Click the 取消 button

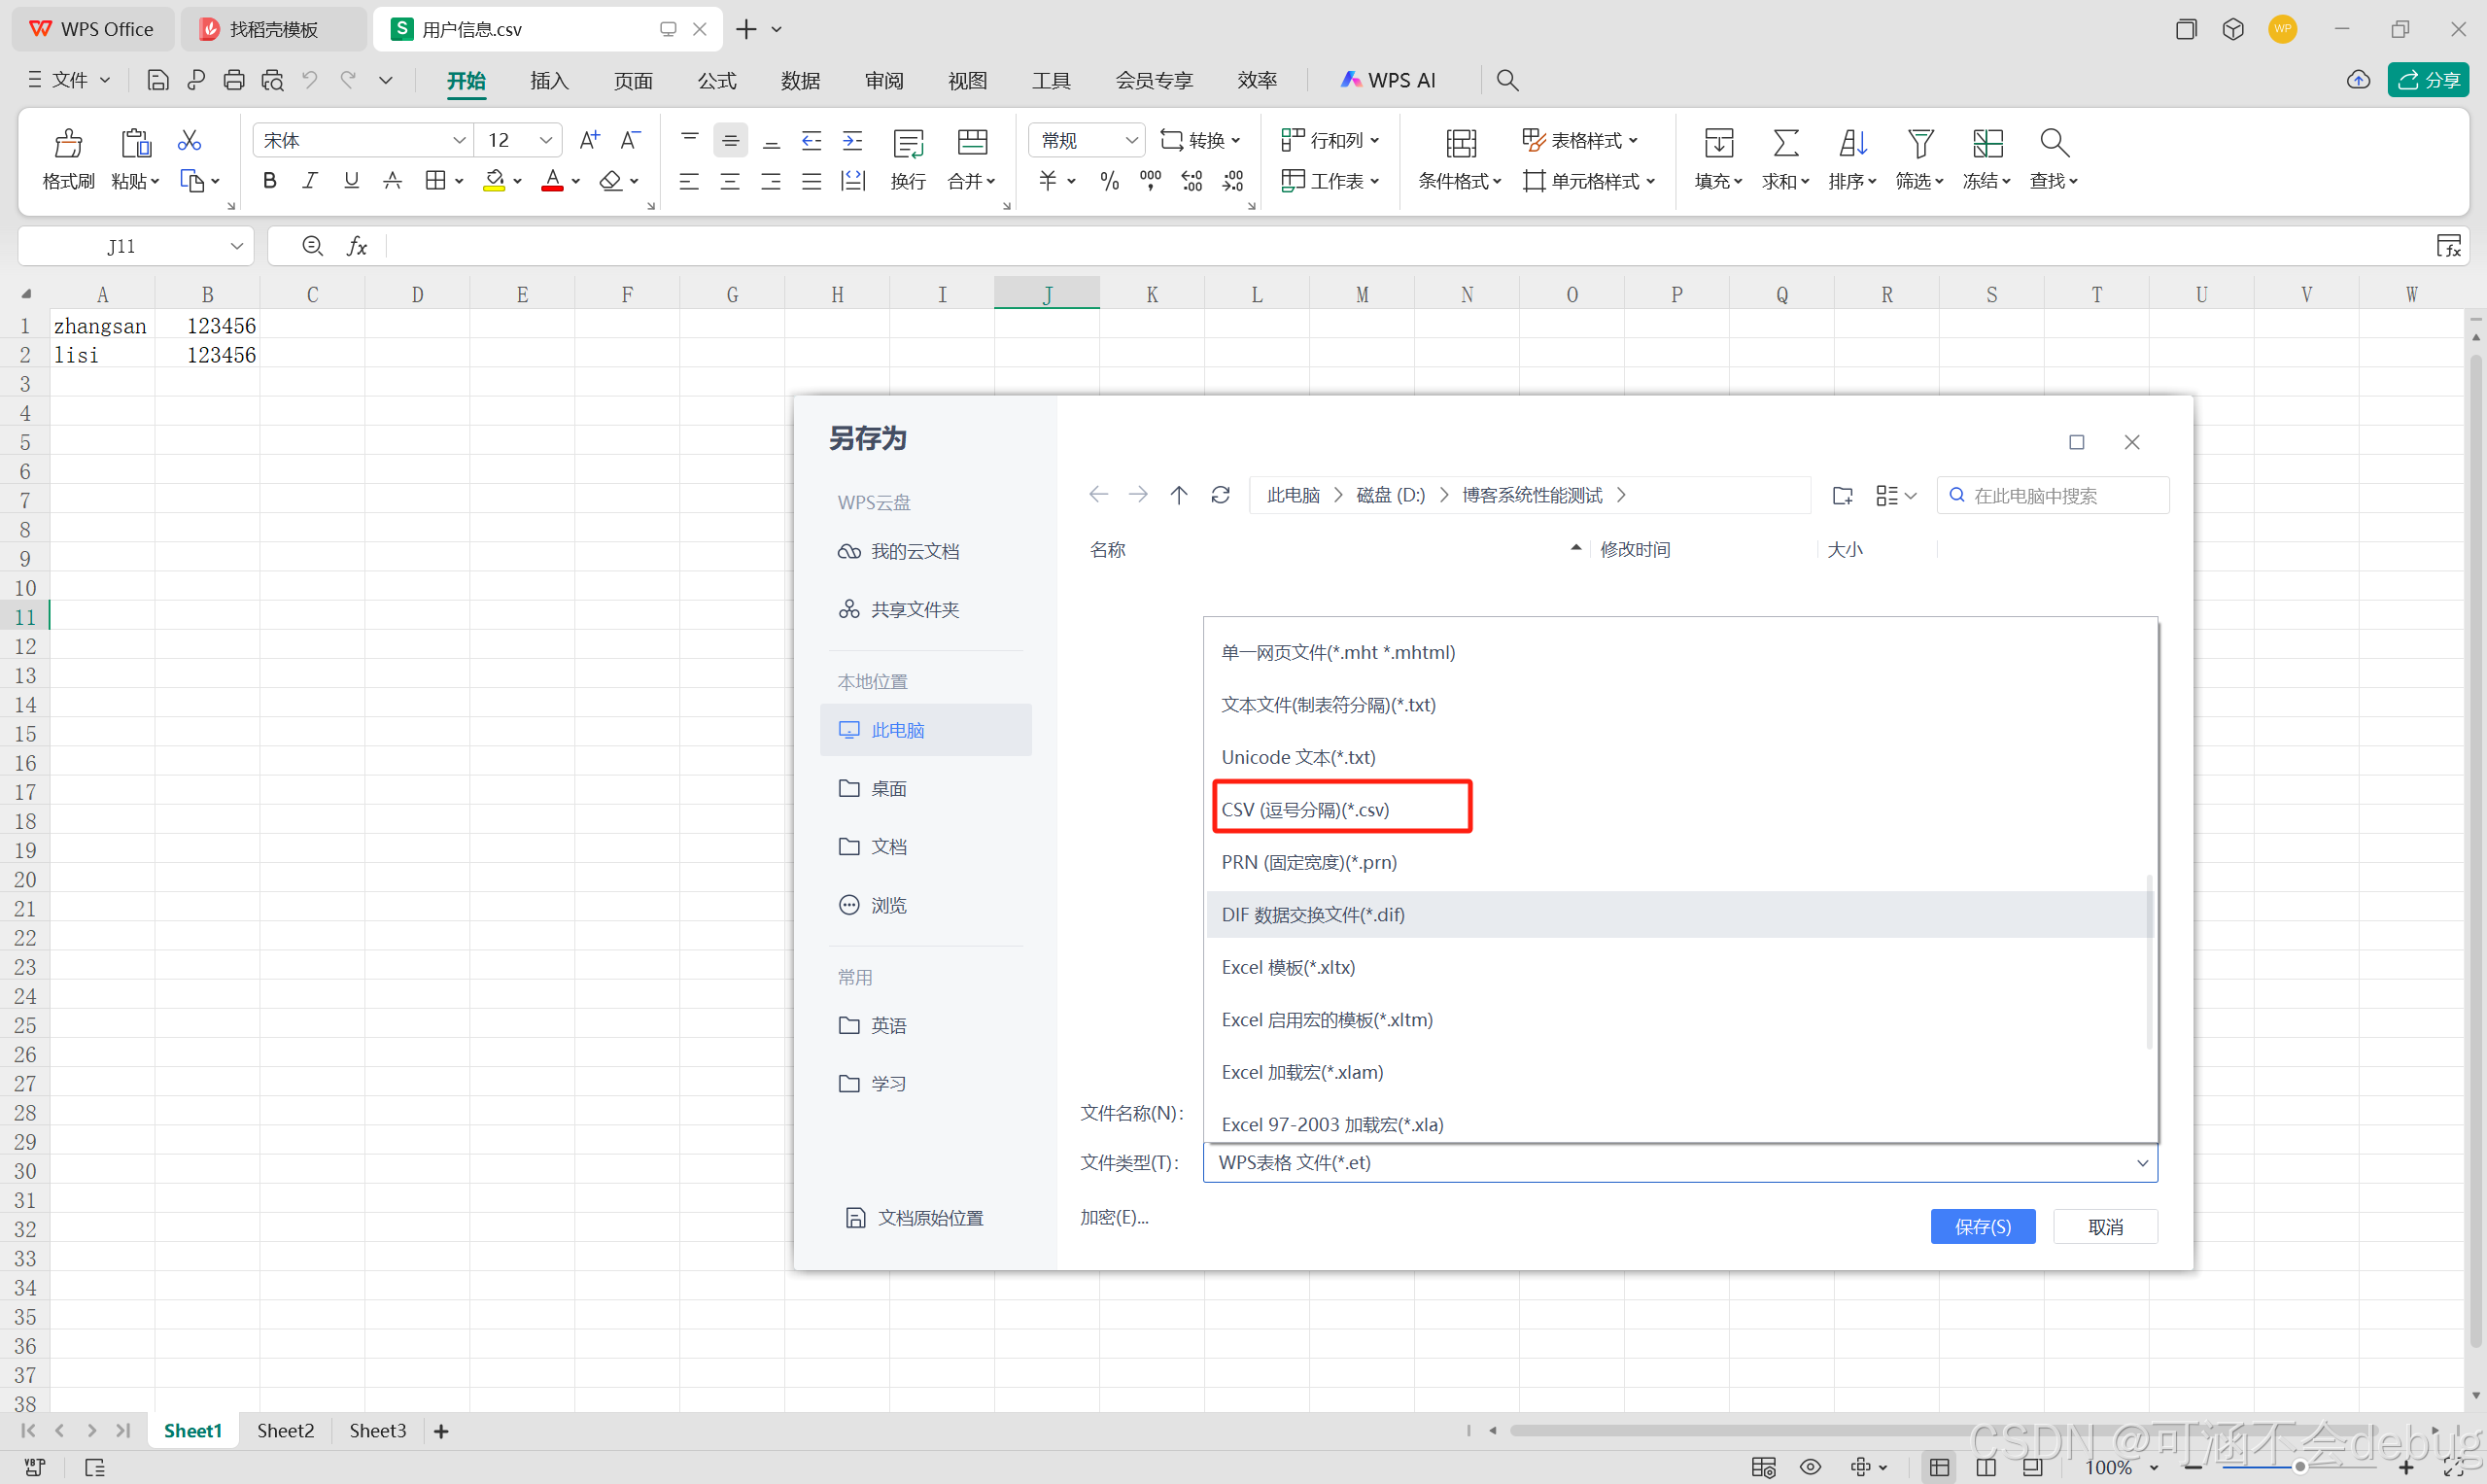(2105, 1226)
